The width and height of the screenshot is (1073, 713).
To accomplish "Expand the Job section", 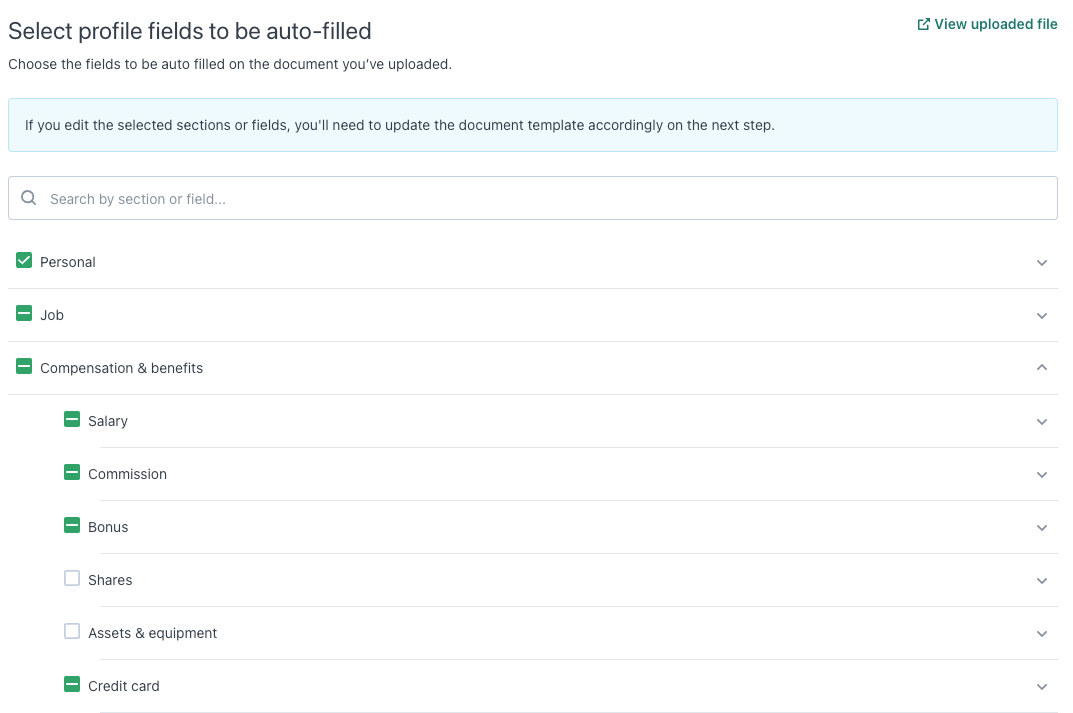I will 1041,315.
